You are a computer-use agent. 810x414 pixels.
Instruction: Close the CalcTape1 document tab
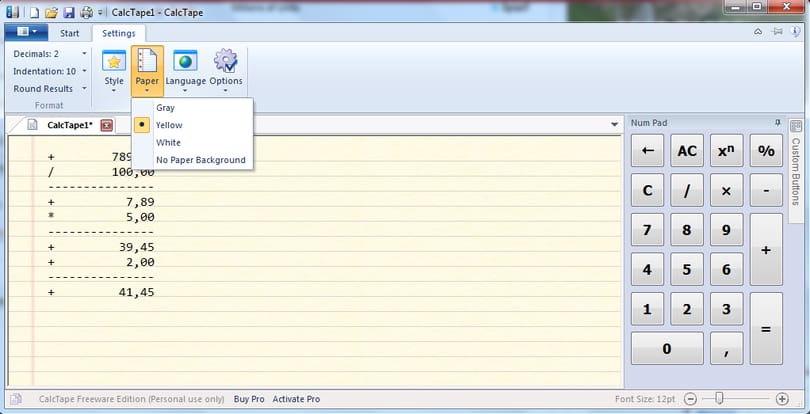click(x=106, y=125)
